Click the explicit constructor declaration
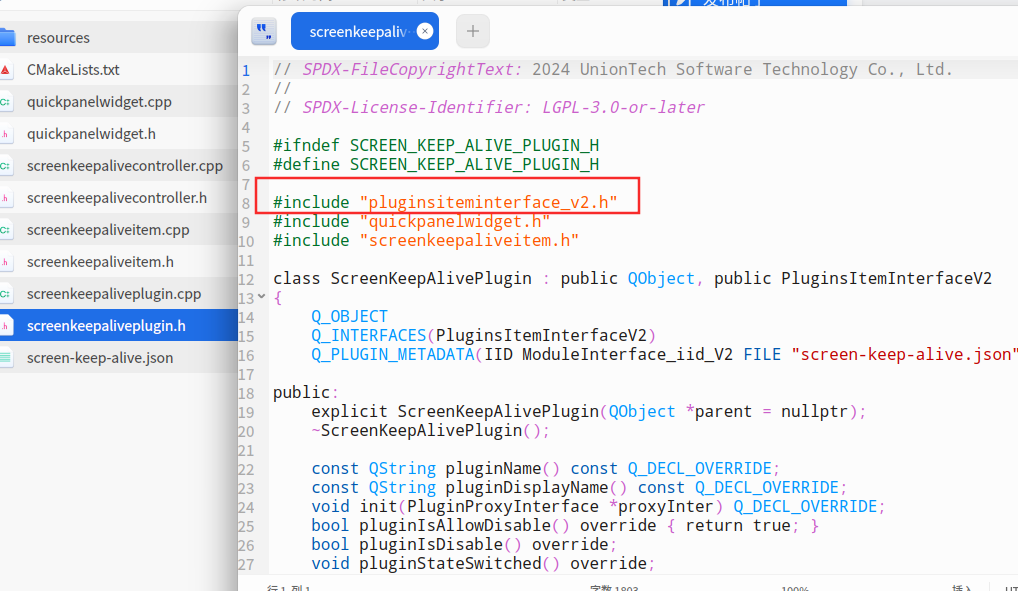1018x591 pixels. (588, 412)
